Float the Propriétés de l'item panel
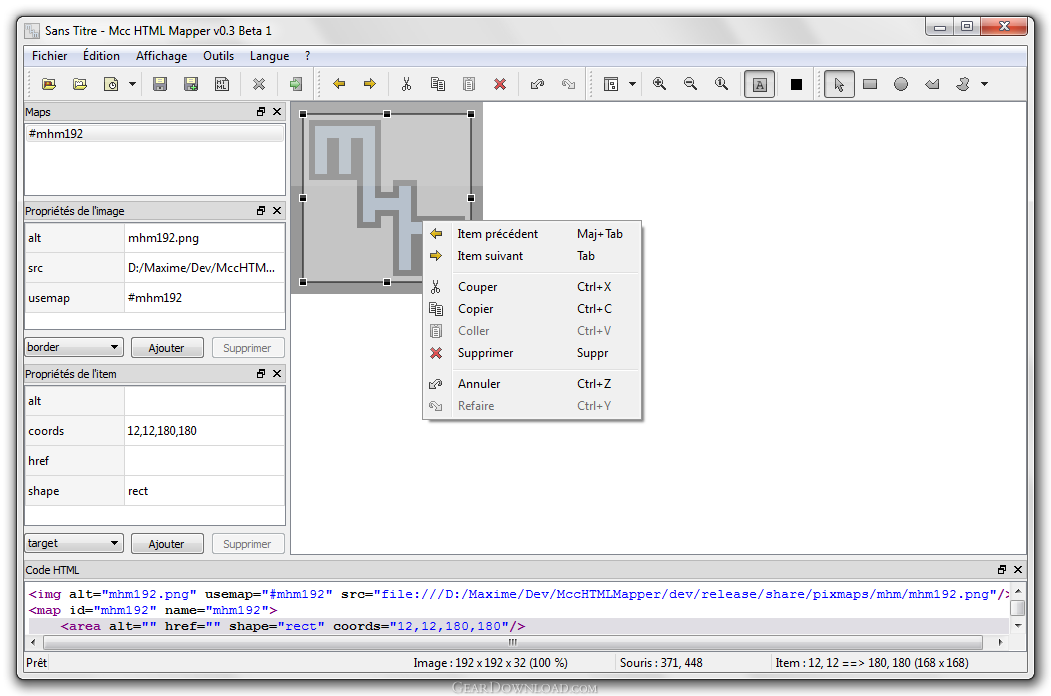Screen dimensions: 1051x696 click(261, 373)
